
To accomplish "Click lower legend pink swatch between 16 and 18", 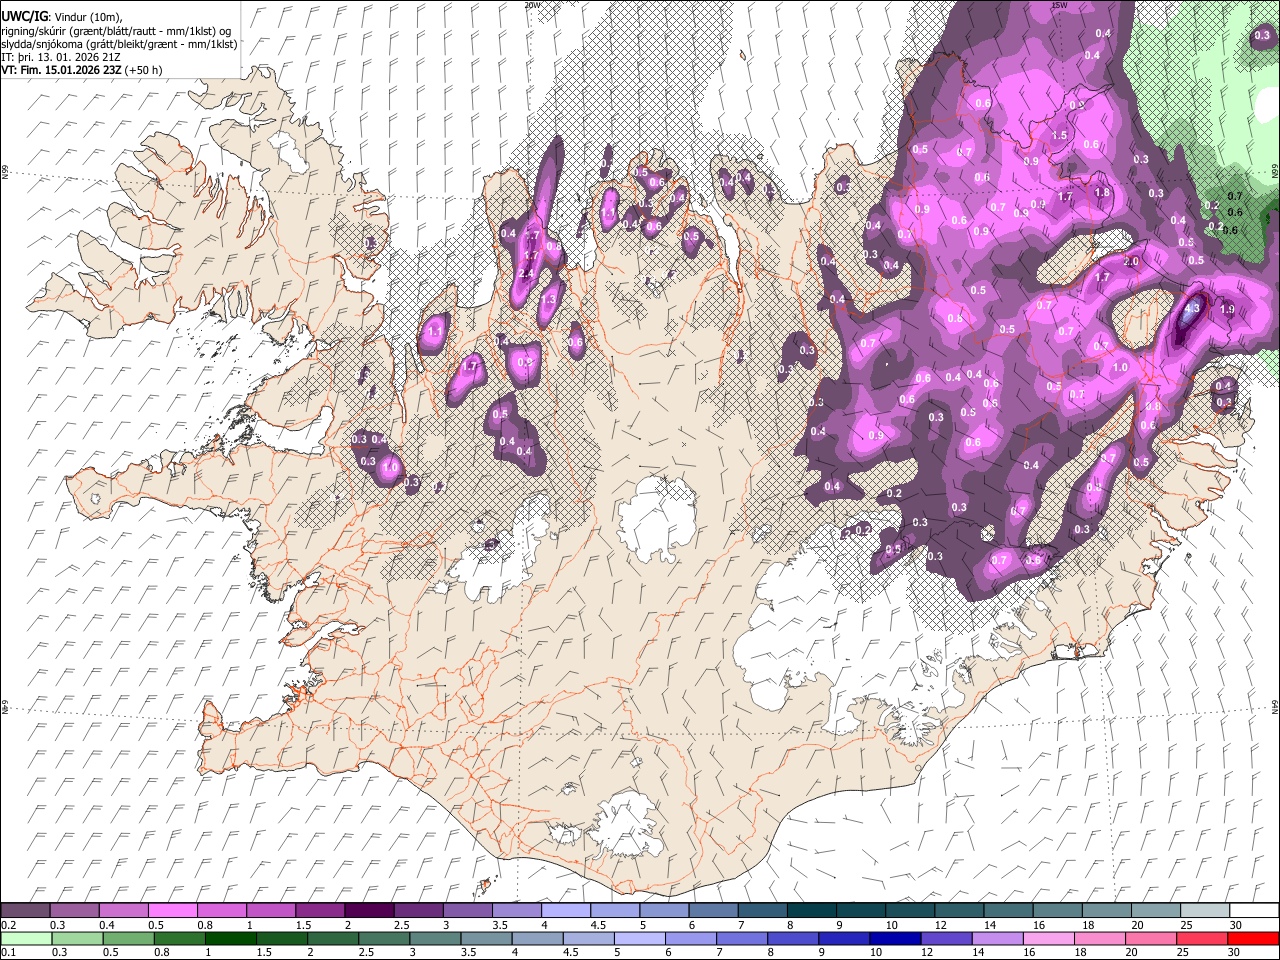I will point(1049,938).
